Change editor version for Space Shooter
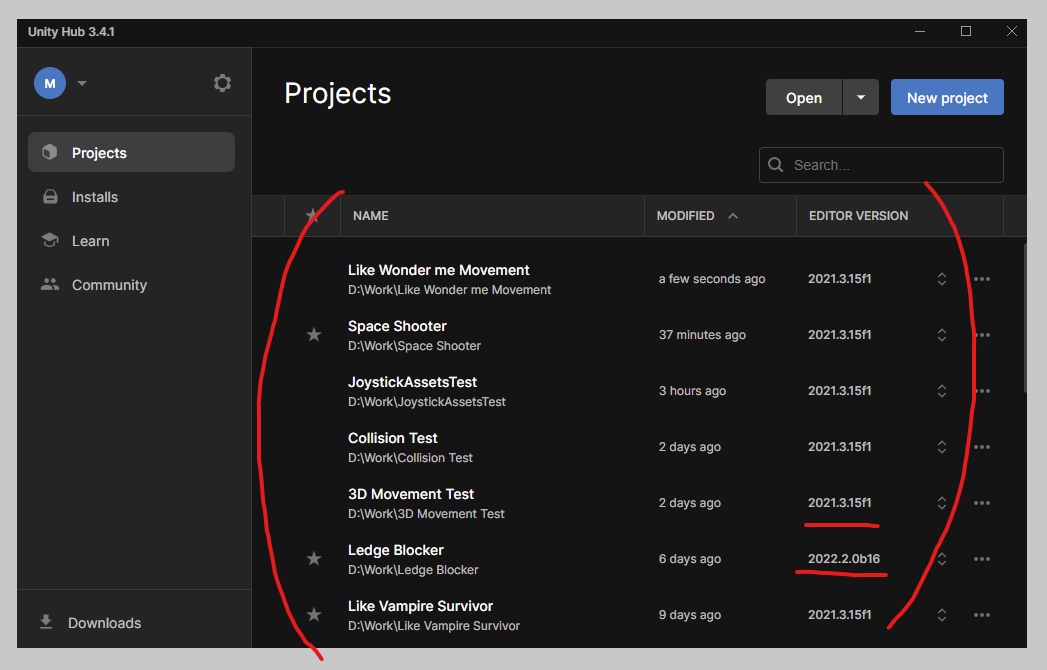This screenshot has height=670, width=1047. click(x=941, y=335)
